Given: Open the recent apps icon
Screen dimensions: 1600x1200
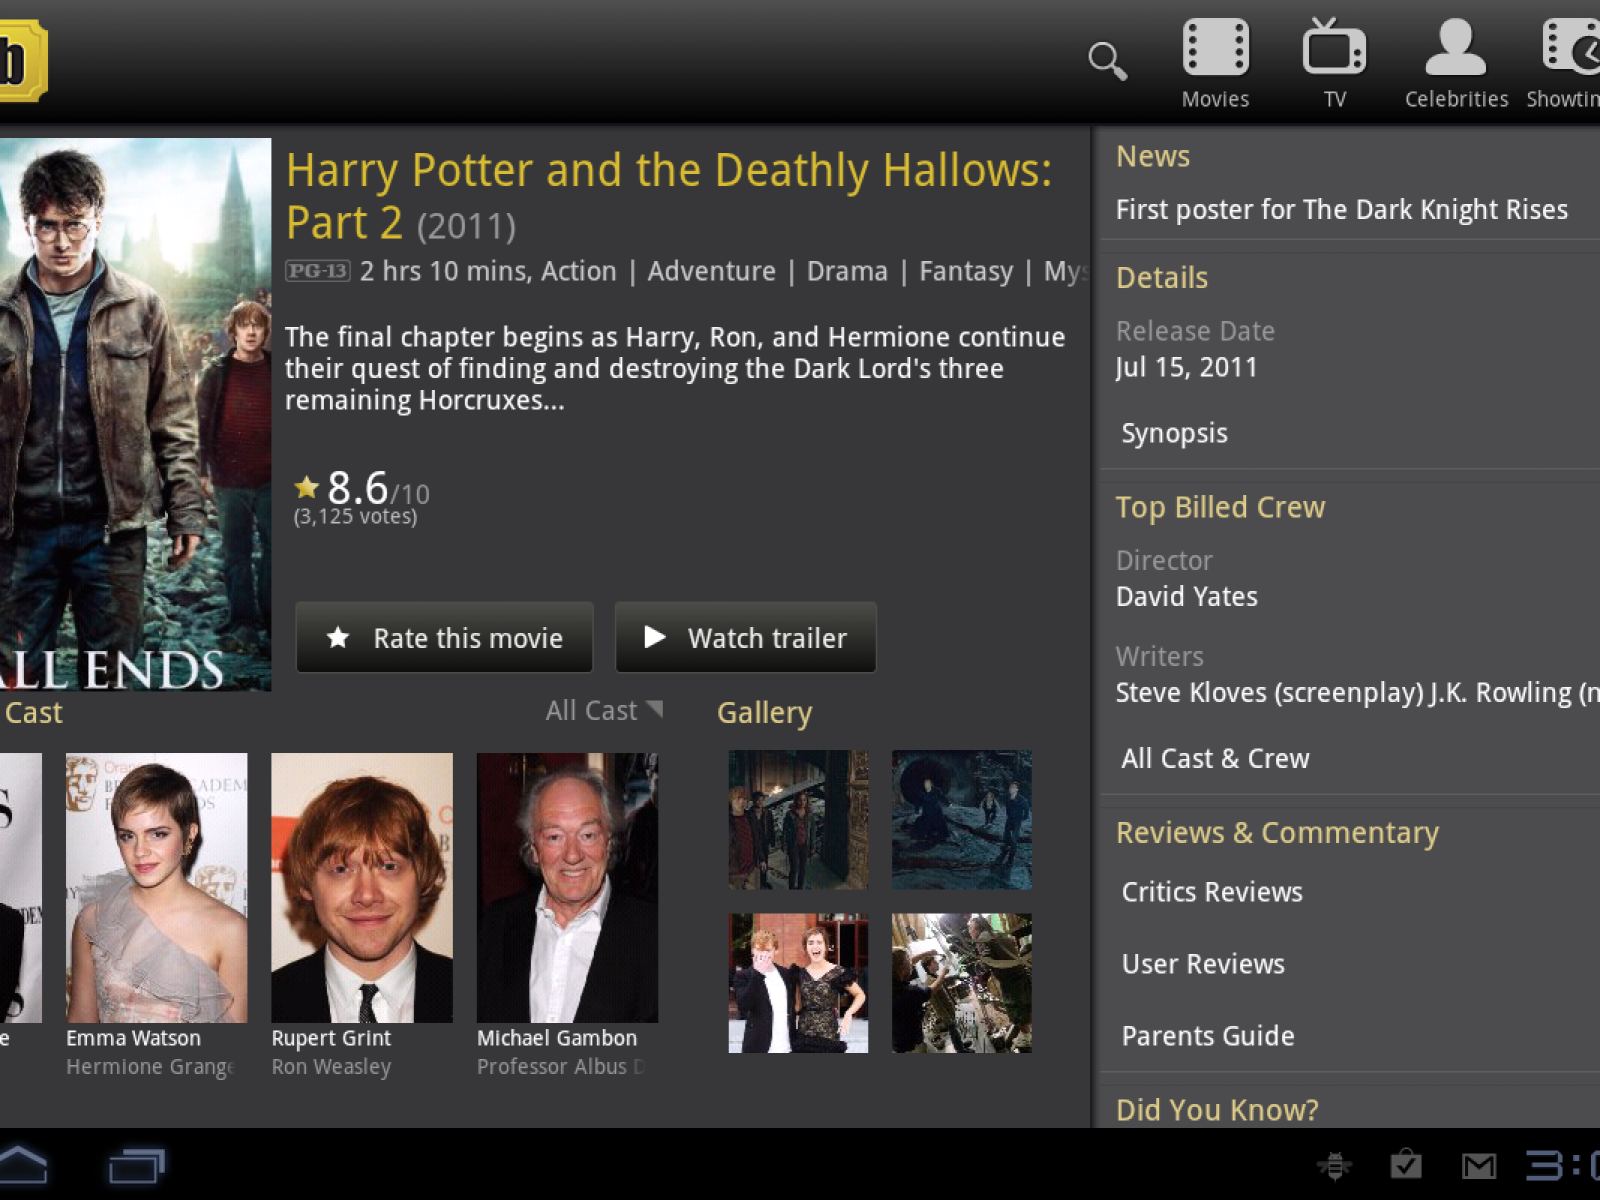Looking at the screenshot, I should pyautogui.click(x=136, y=1165).
